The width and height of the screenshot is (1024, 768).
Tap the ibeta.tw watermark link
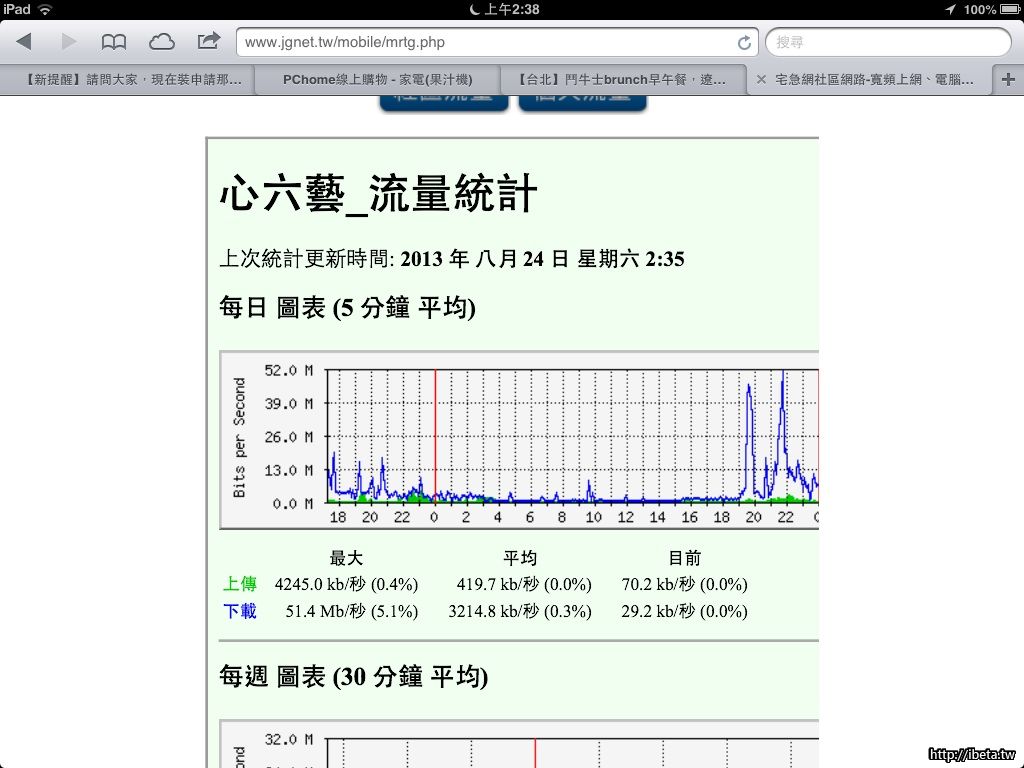[971, 754]
